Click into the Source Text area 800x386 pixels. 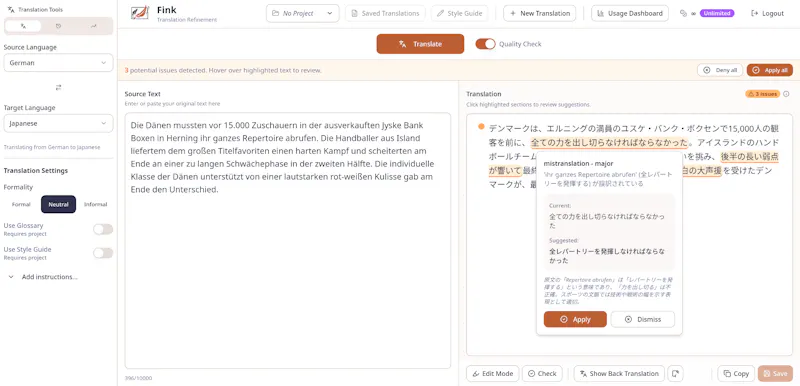288,241
